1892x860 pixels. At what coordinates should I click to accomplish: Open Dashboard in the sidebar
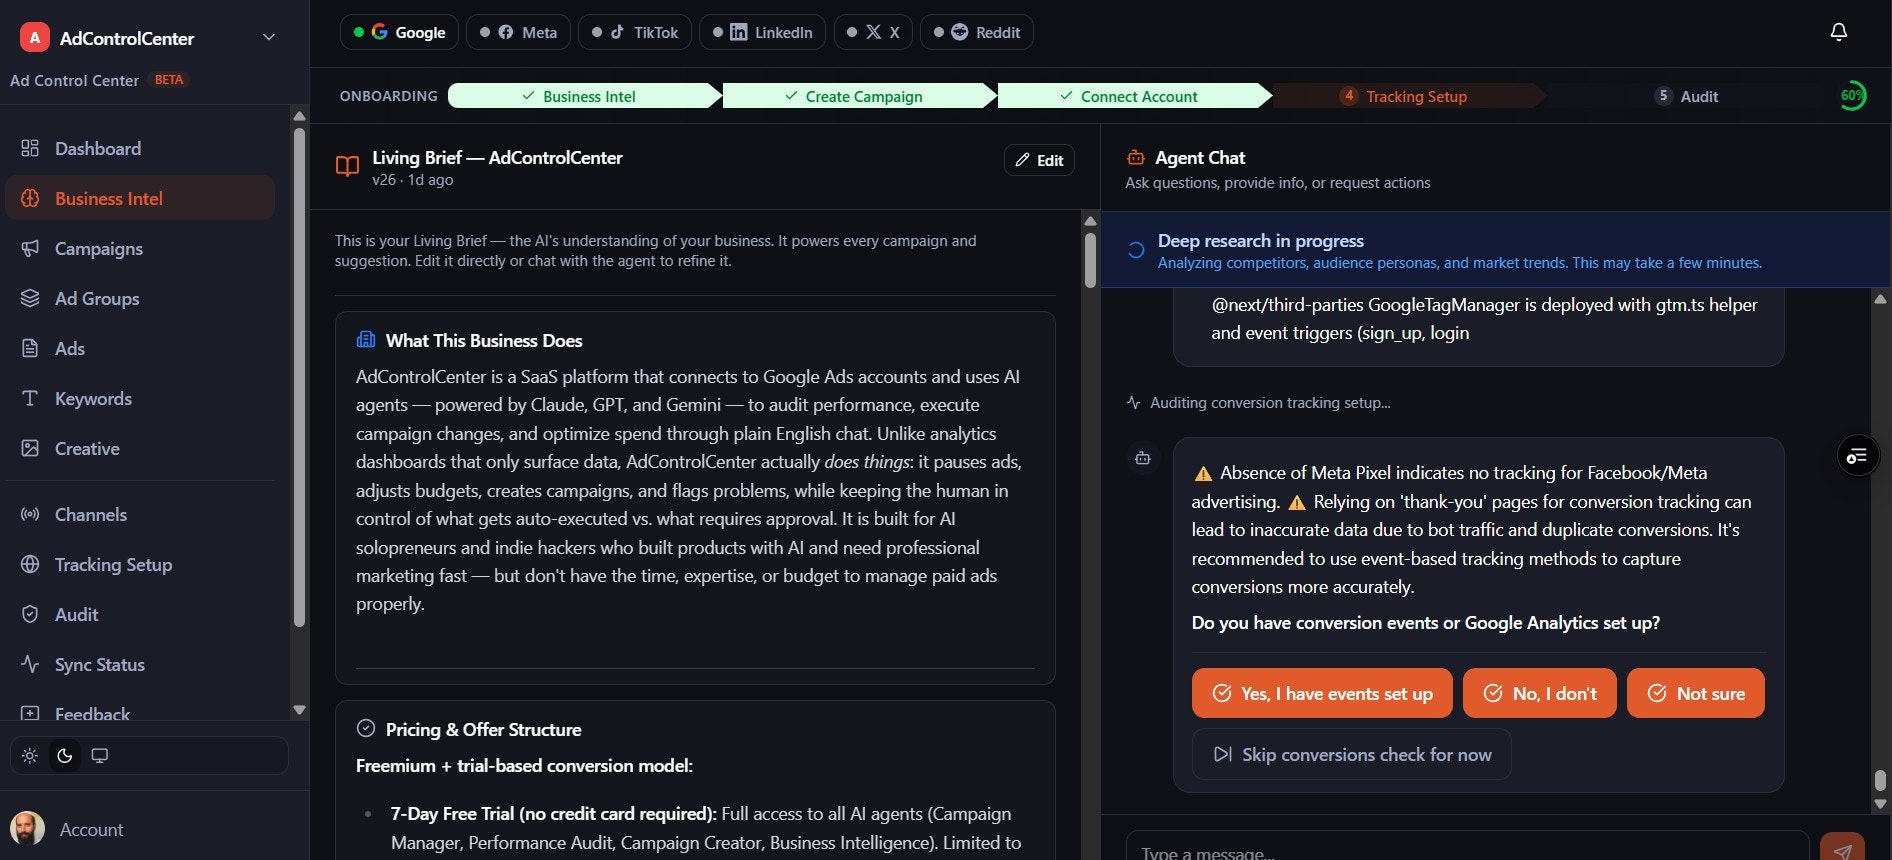click(140, 148)
